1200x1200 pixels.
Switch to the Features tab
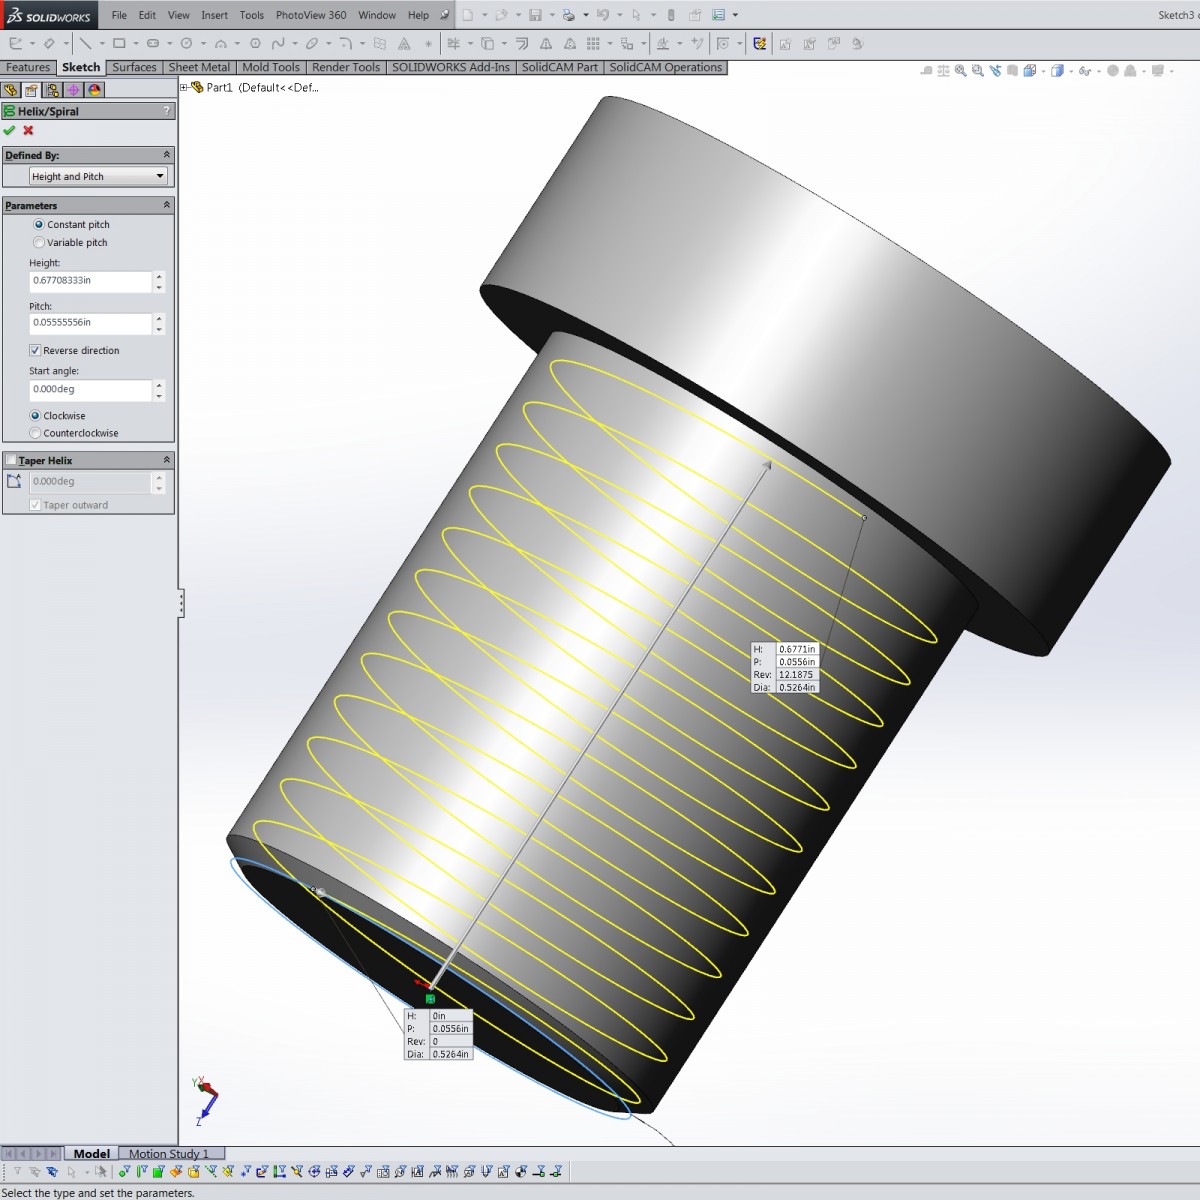pos(28,67)
